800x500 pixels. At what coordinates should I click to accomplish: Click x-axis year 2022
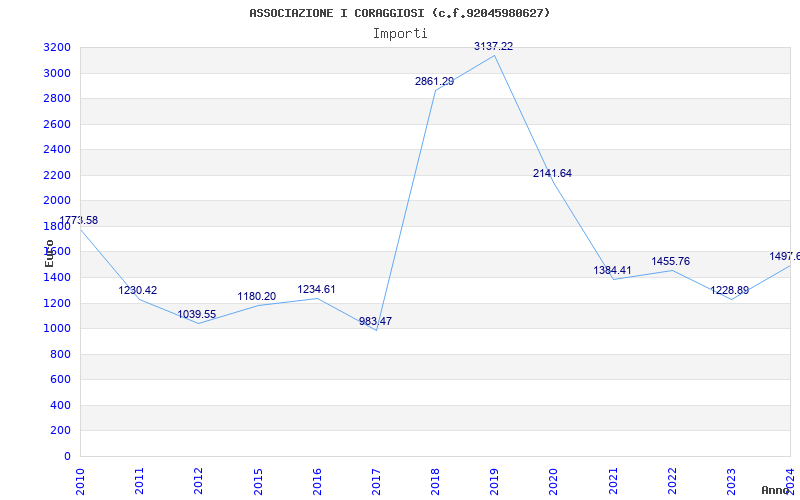[672, 481]
